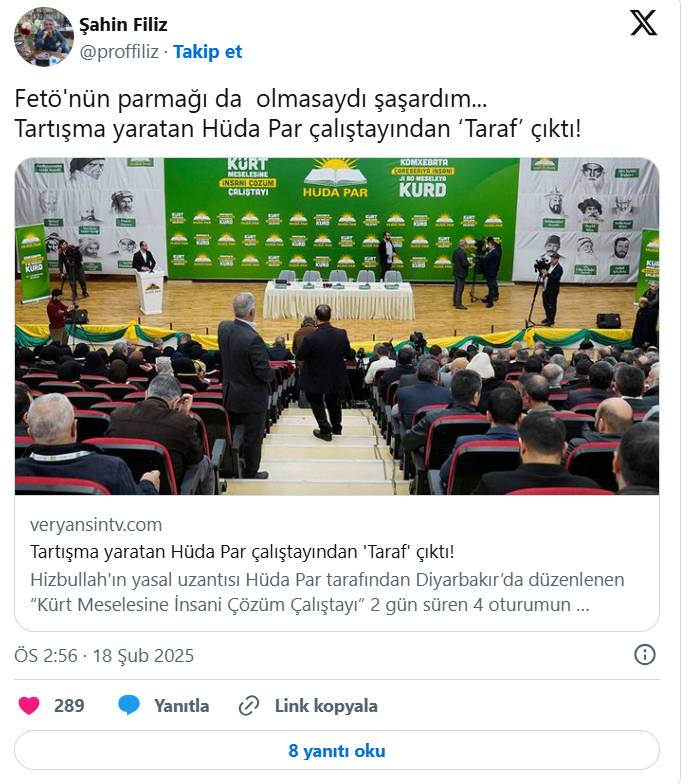Click the chain link copy icon
This screenshot has height=784, width=698.
(248, 706)
